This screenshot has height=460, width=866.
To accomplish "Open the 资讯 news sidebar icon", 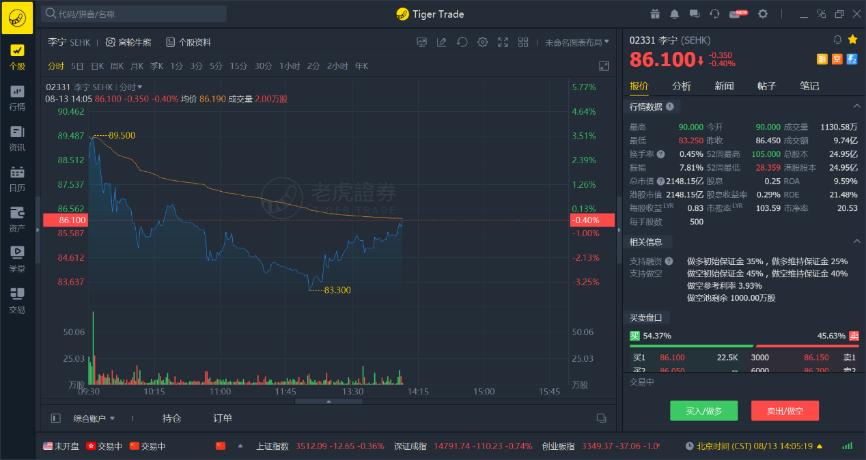I will (x=17, y=138).
